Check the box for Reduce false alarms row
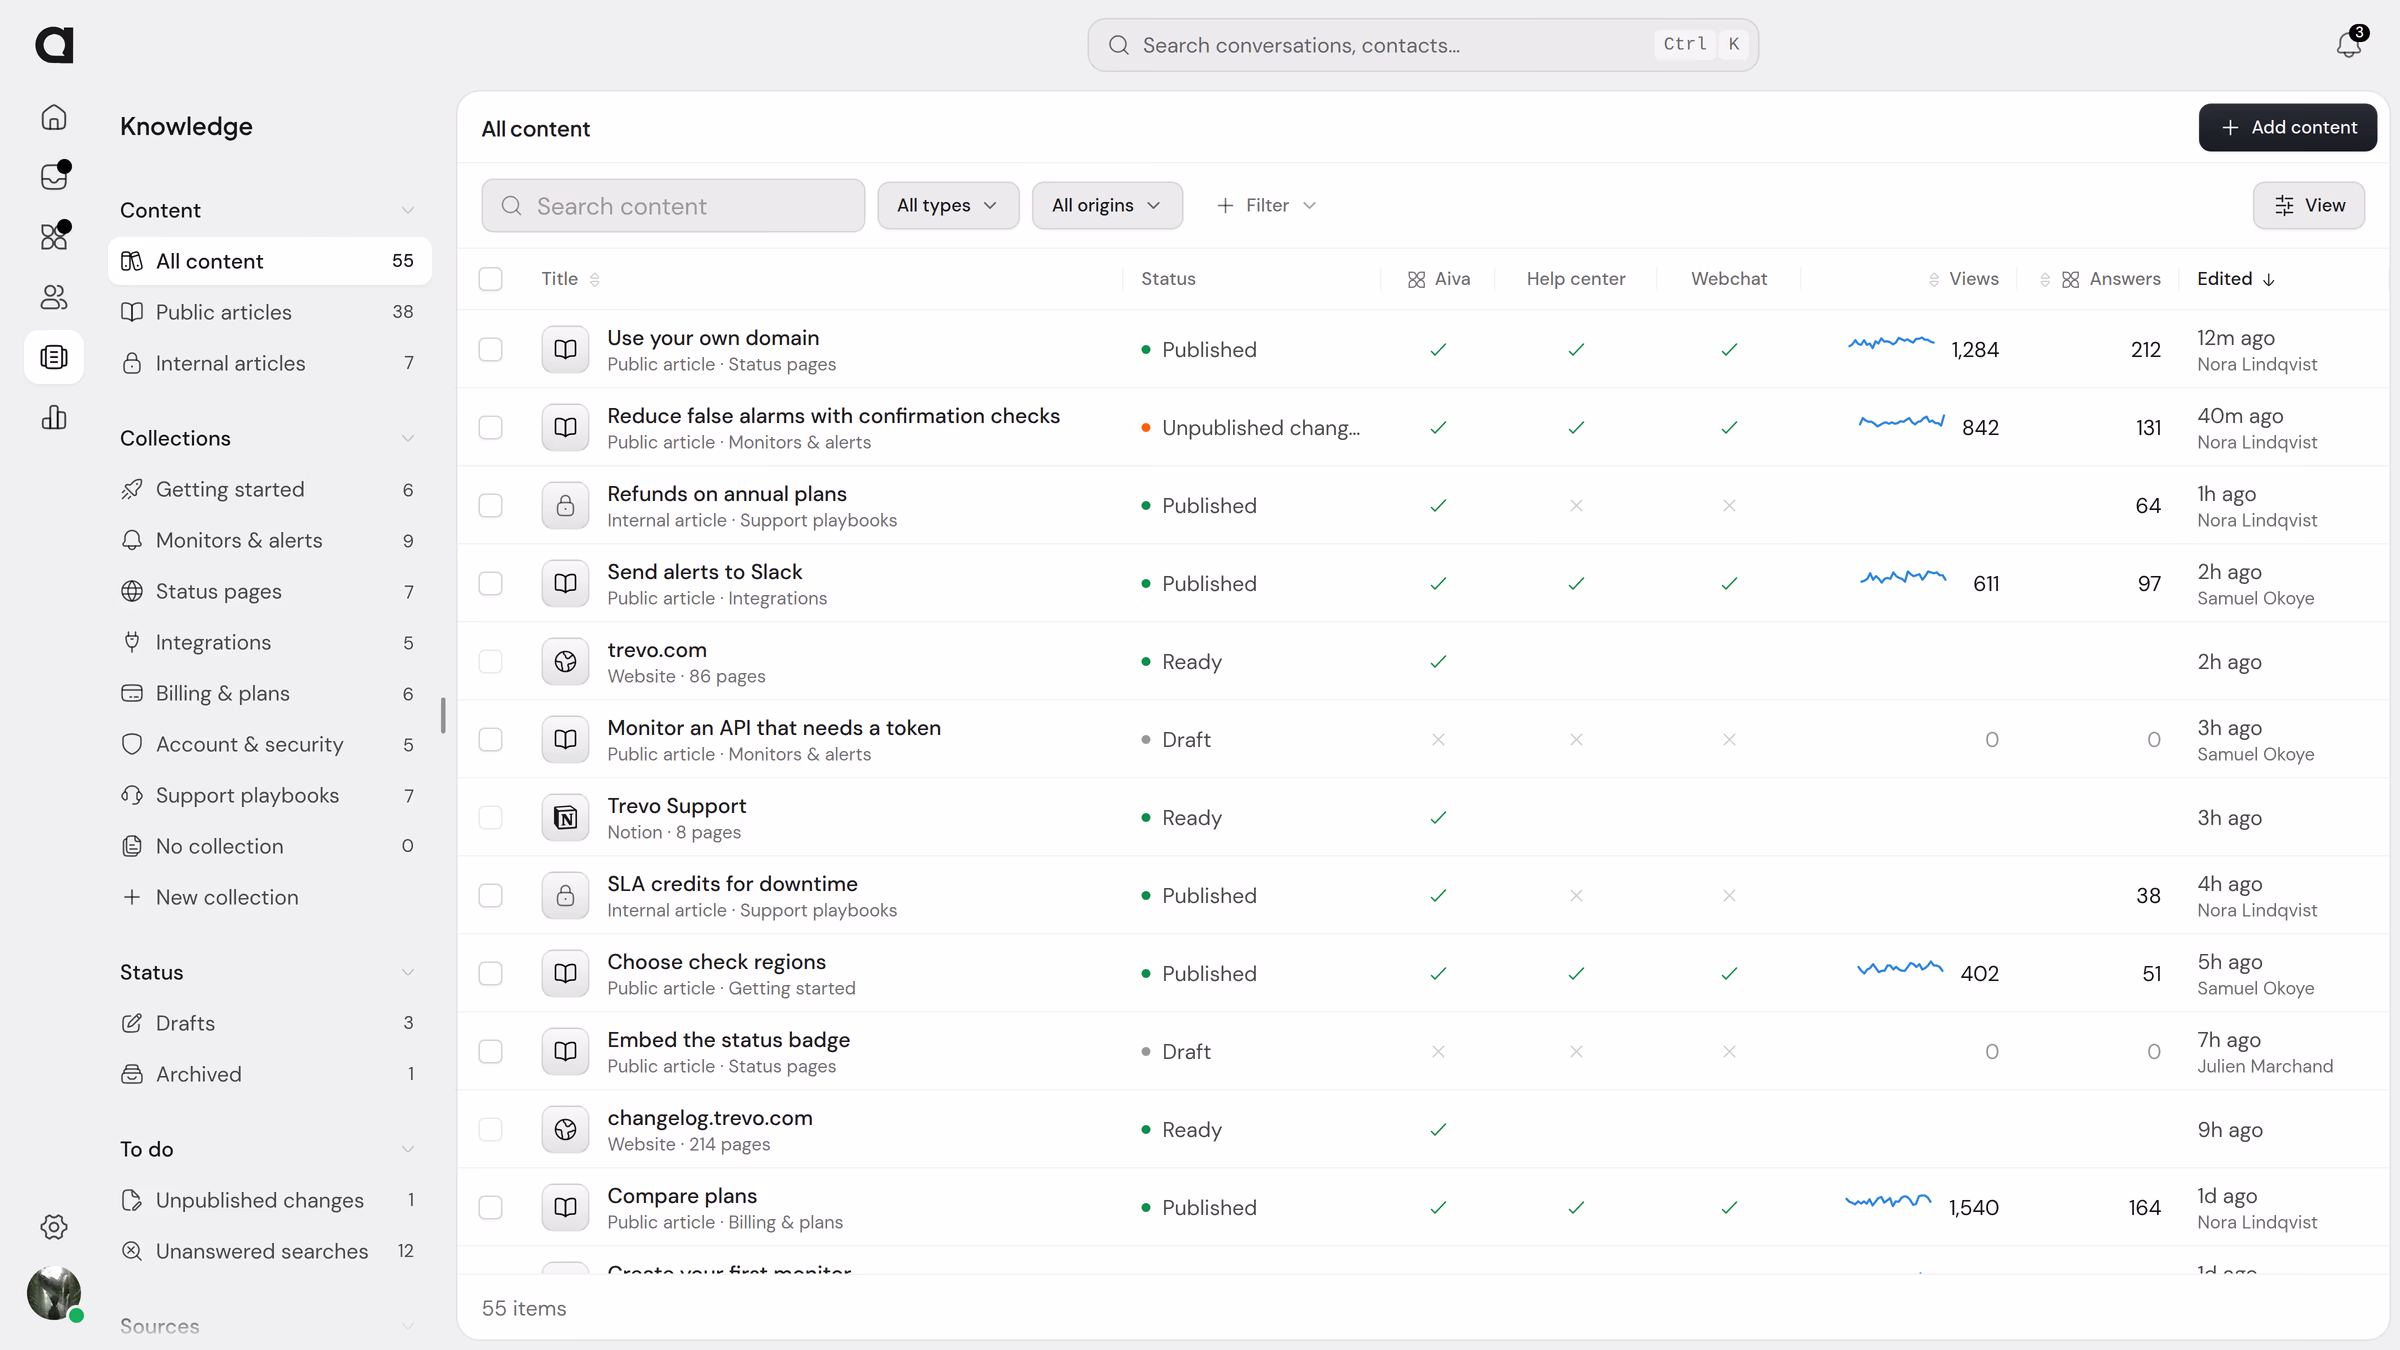The width and height of the screenshot is (2400, 1350). [490, 427]
